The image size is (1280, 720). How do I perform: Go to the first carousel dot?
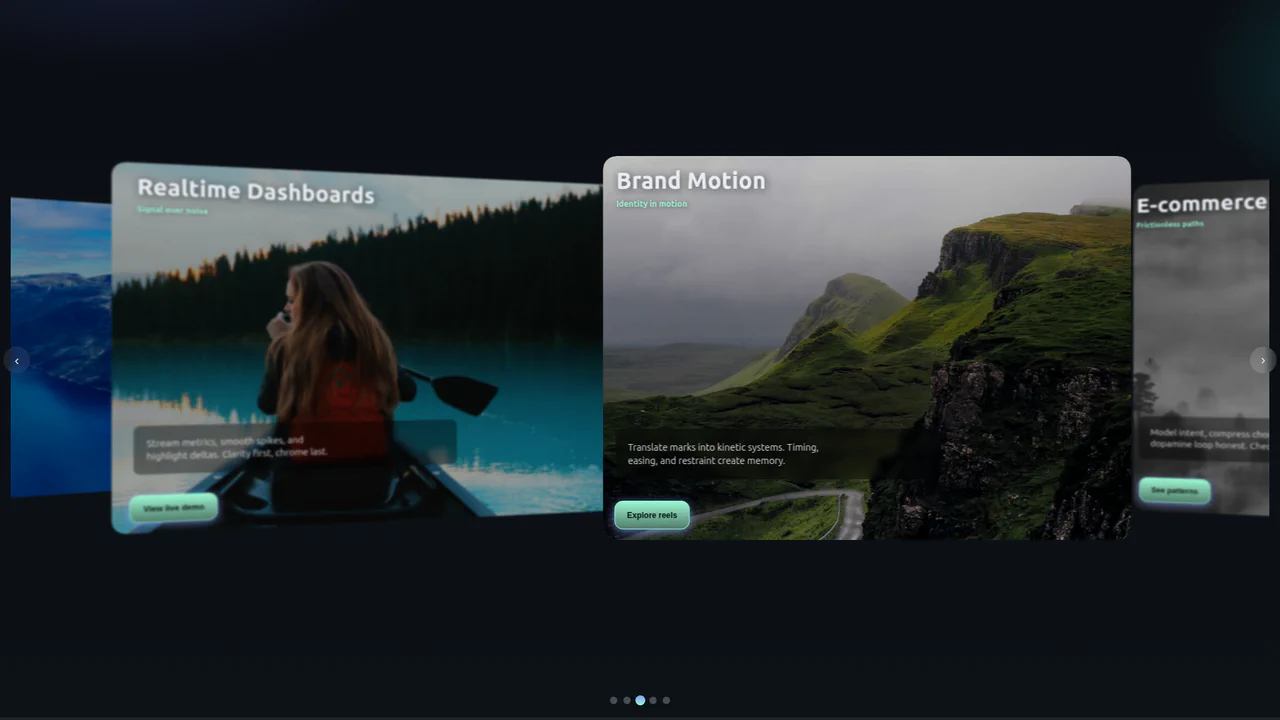614,700
